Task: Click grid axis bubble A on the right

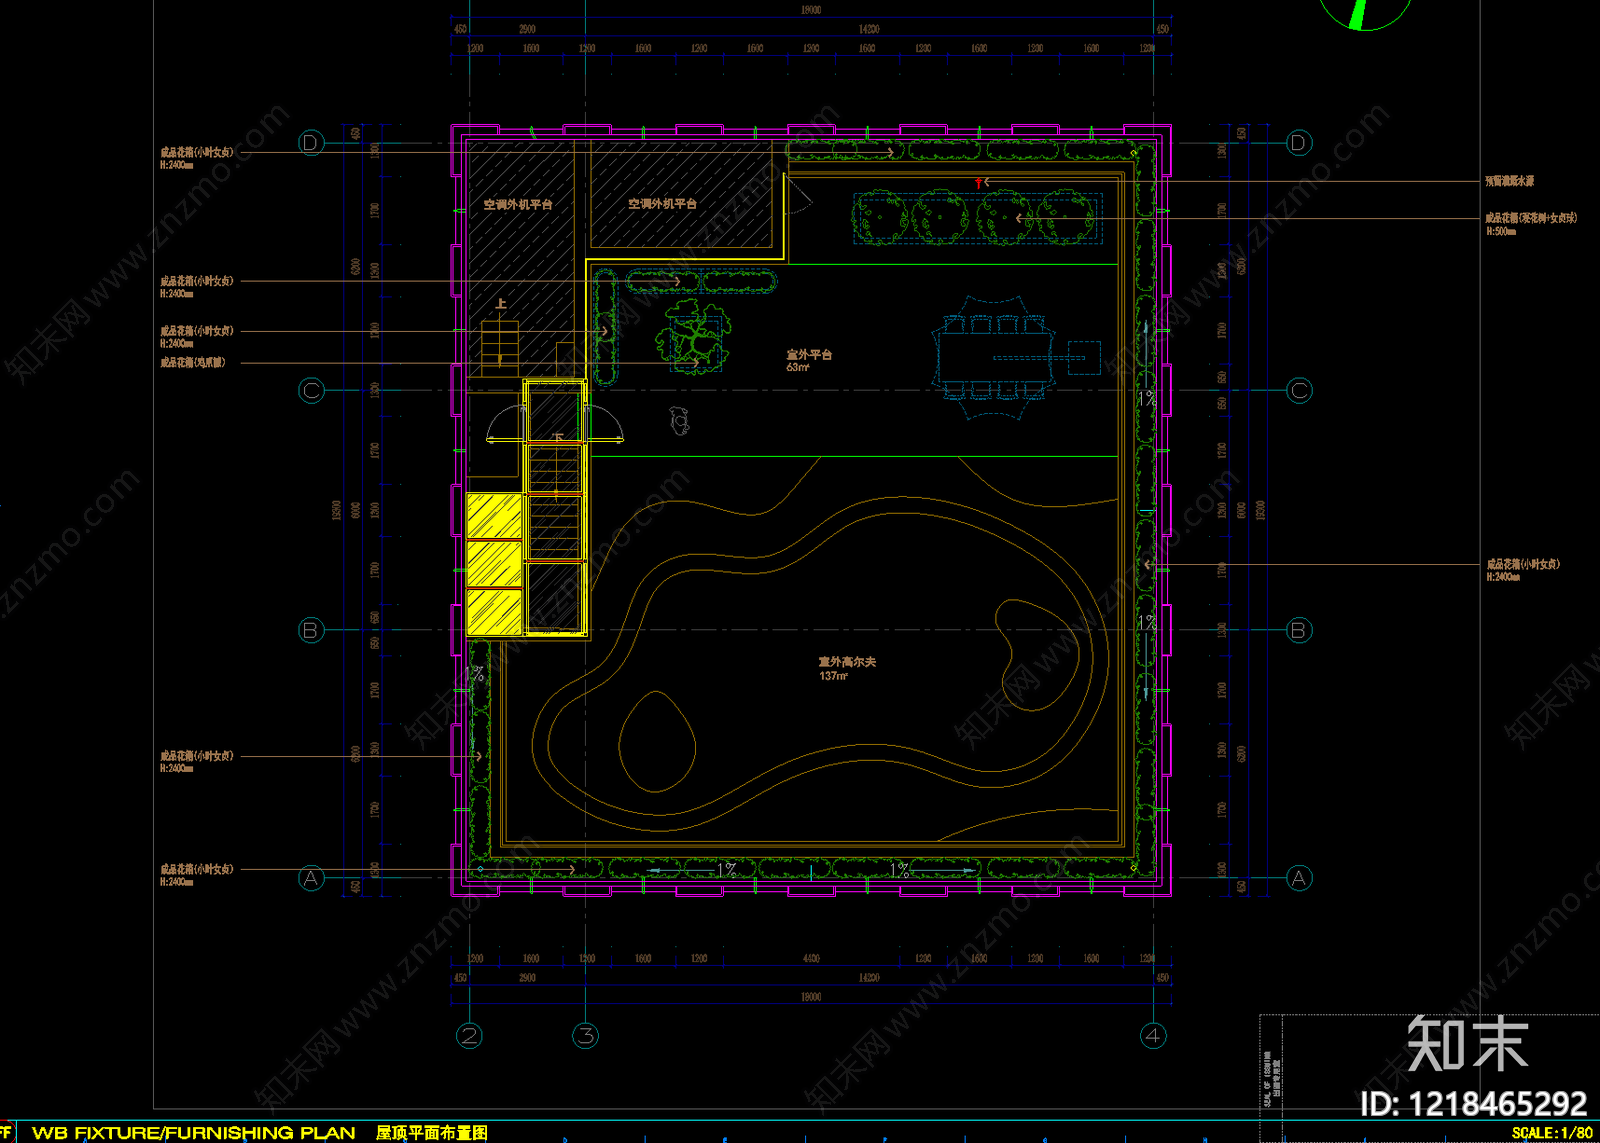Action: pos(1298,878)
